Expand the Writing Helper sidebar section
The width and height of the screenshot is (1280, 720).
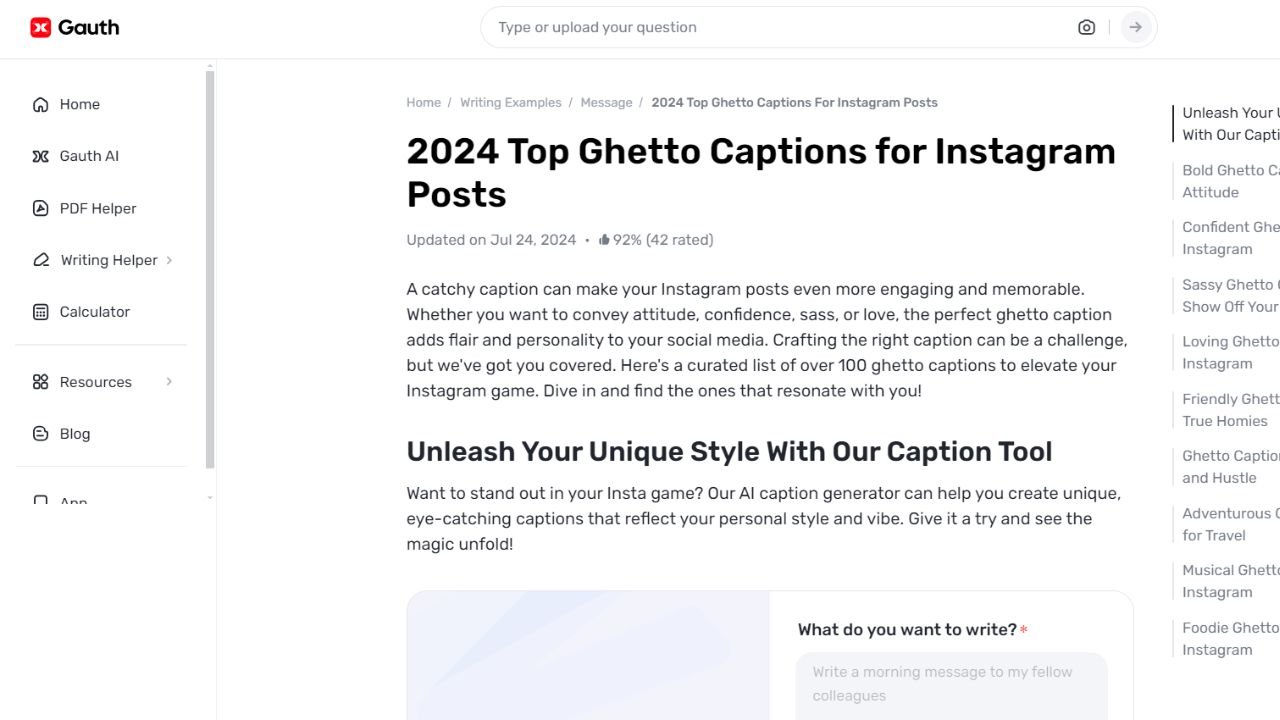167,260
